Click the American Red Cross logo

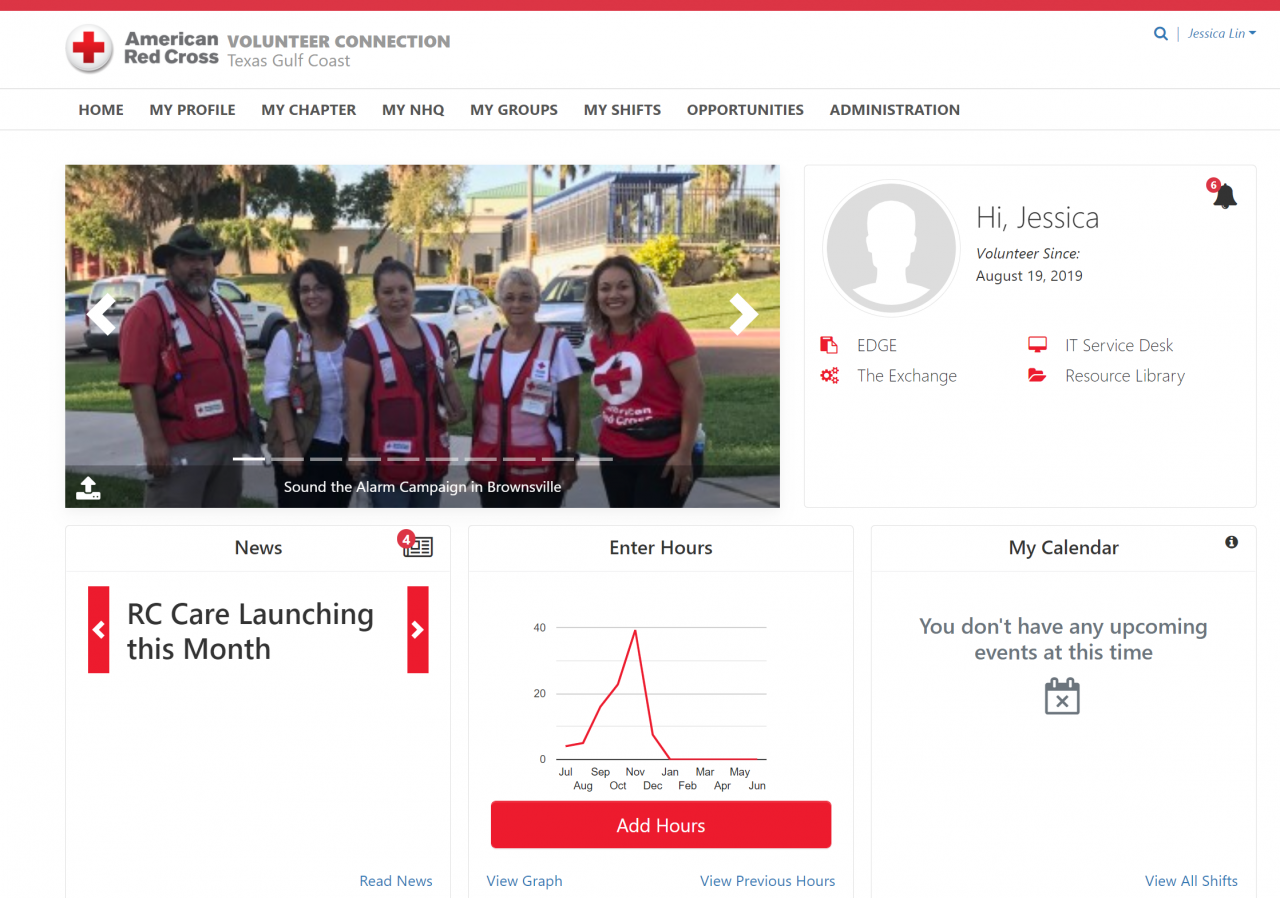(x=142, y=49)
